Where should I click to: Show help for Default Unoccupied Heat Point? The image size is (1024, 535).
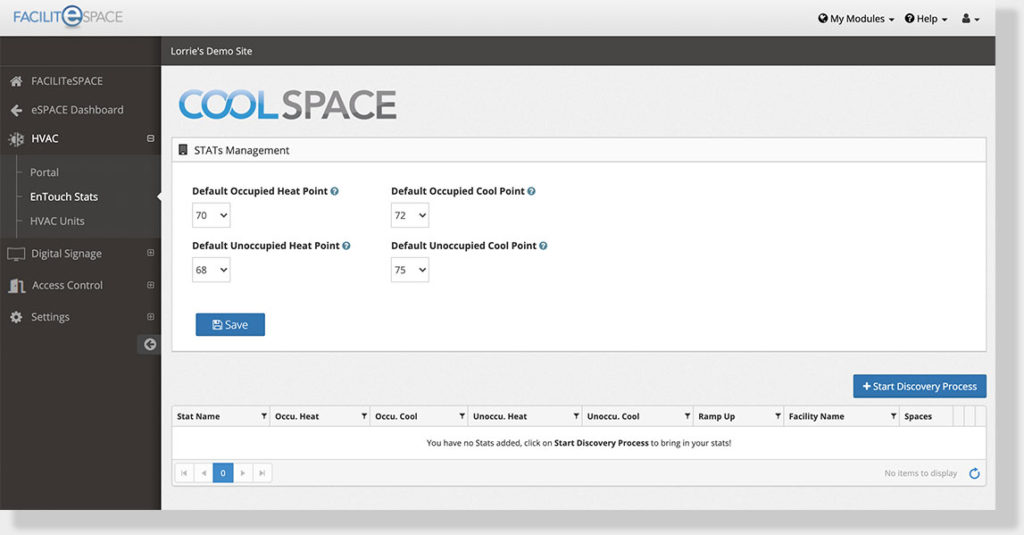[x=346, y=246]
